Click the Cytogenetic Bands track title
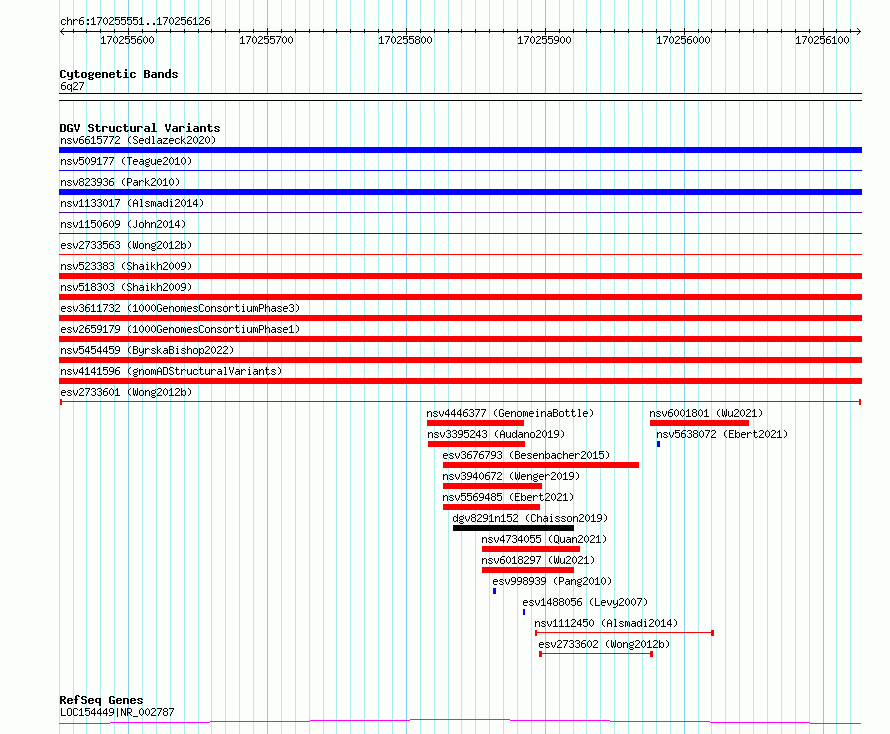The width and height of the screenshot is (890, 734). tap(119, 74)
